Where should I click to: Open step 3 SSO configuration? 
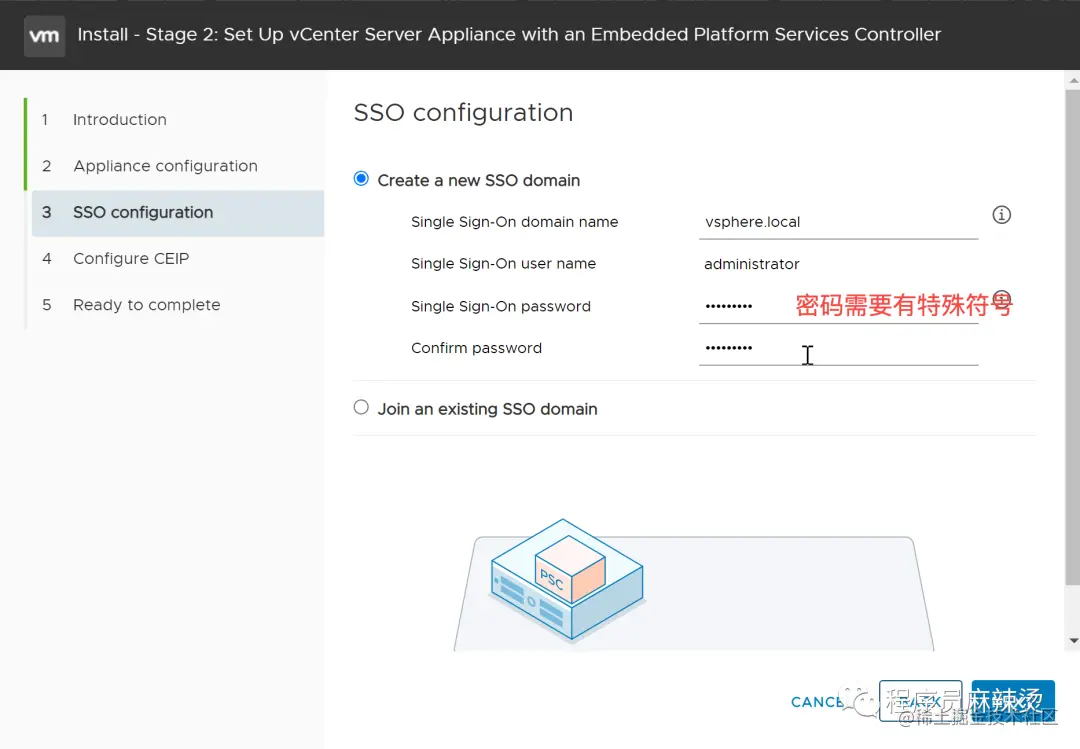[x=178, y=212]
